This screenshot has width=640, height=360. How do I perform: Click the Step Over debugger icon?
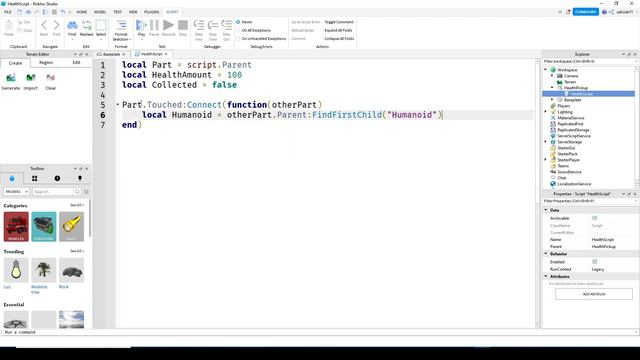(213, 25)
